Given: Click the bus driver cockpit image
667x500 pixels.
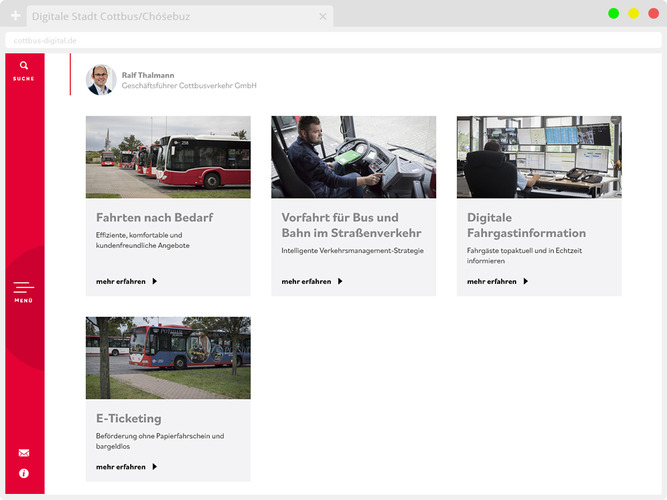Looking at the screenshot, I should coord(353,157).
